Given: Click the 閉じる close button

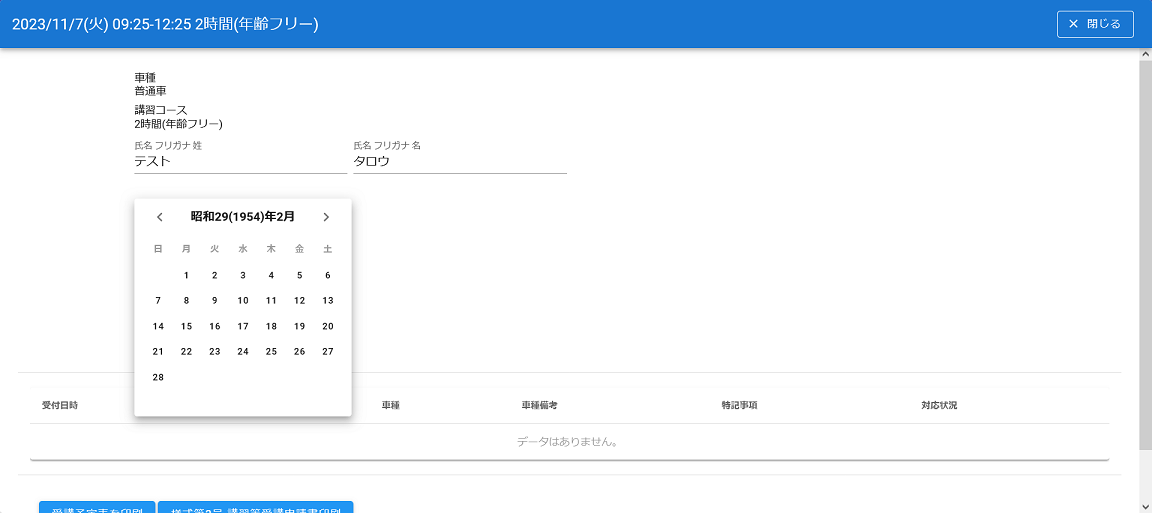Looking at the screenshot, I should tap(1095, 24).
